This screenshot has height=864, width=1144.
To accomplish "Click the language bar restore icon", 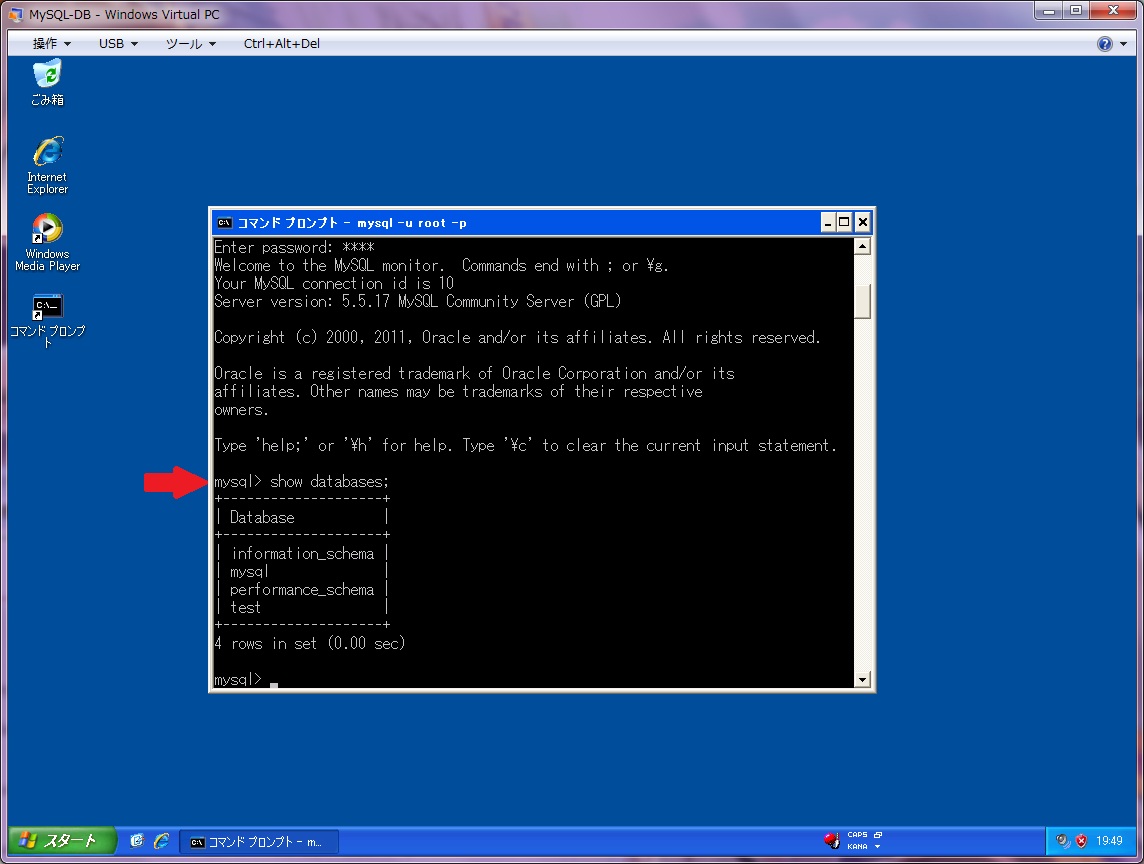I will tap(878, 835).
